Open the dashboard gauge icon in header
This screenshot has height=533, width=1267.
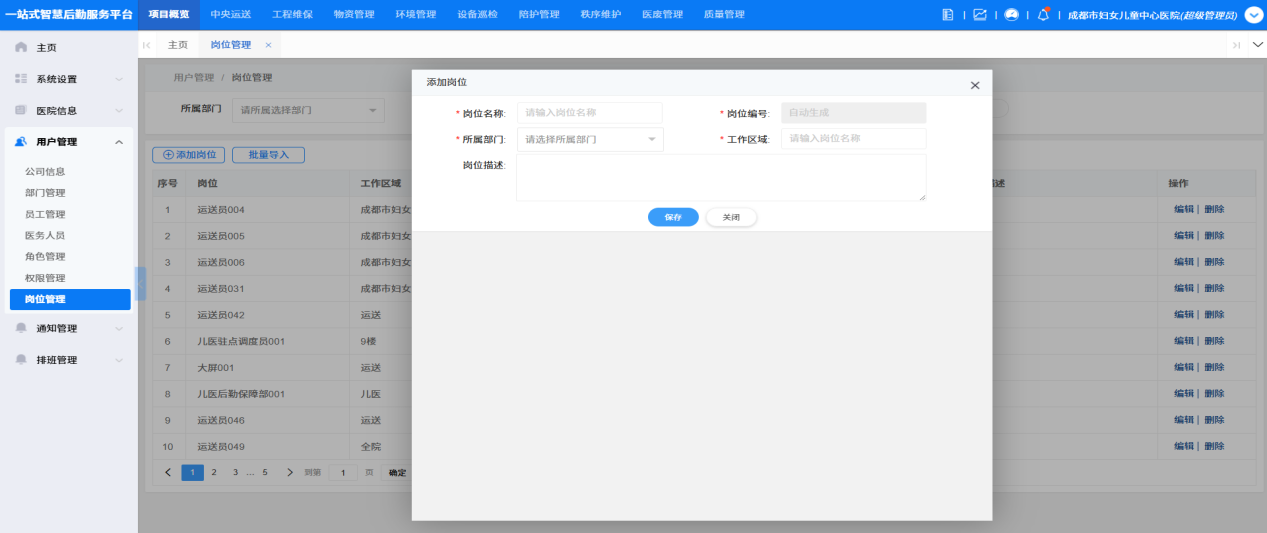pyautogui.click(x=1011, y=15)
